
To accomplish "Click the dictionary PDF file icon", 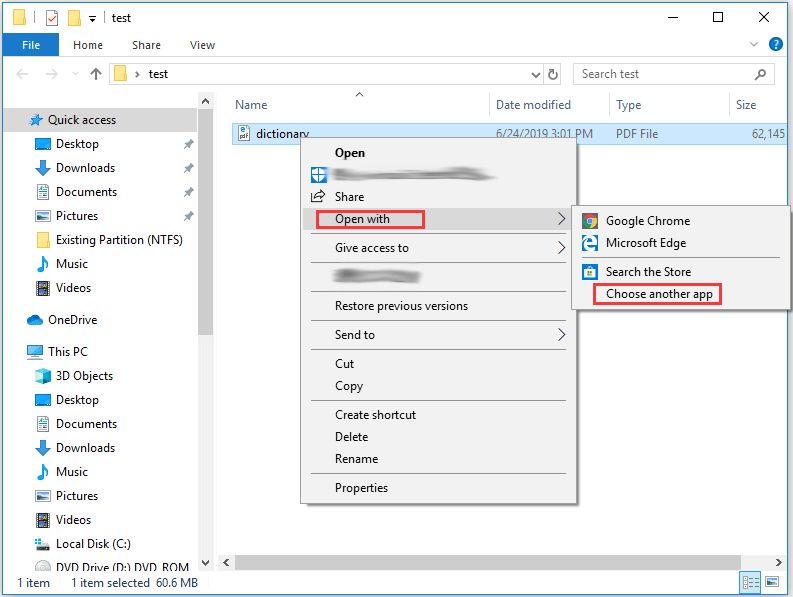I will click(x=244, y=134).
